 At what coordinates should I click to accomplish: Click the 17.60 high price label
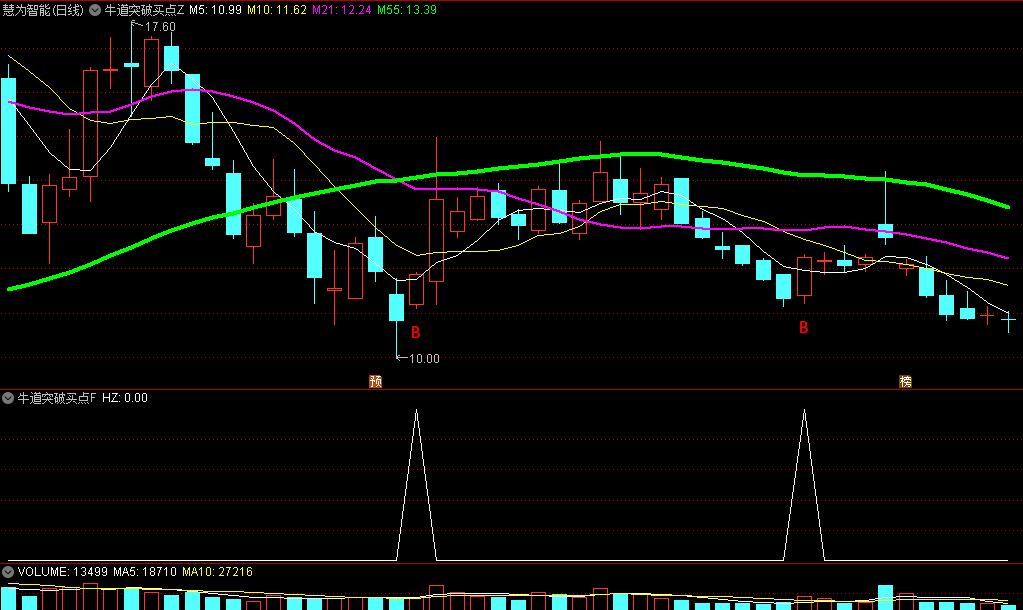pyautogui.click(x=160, y=27)
